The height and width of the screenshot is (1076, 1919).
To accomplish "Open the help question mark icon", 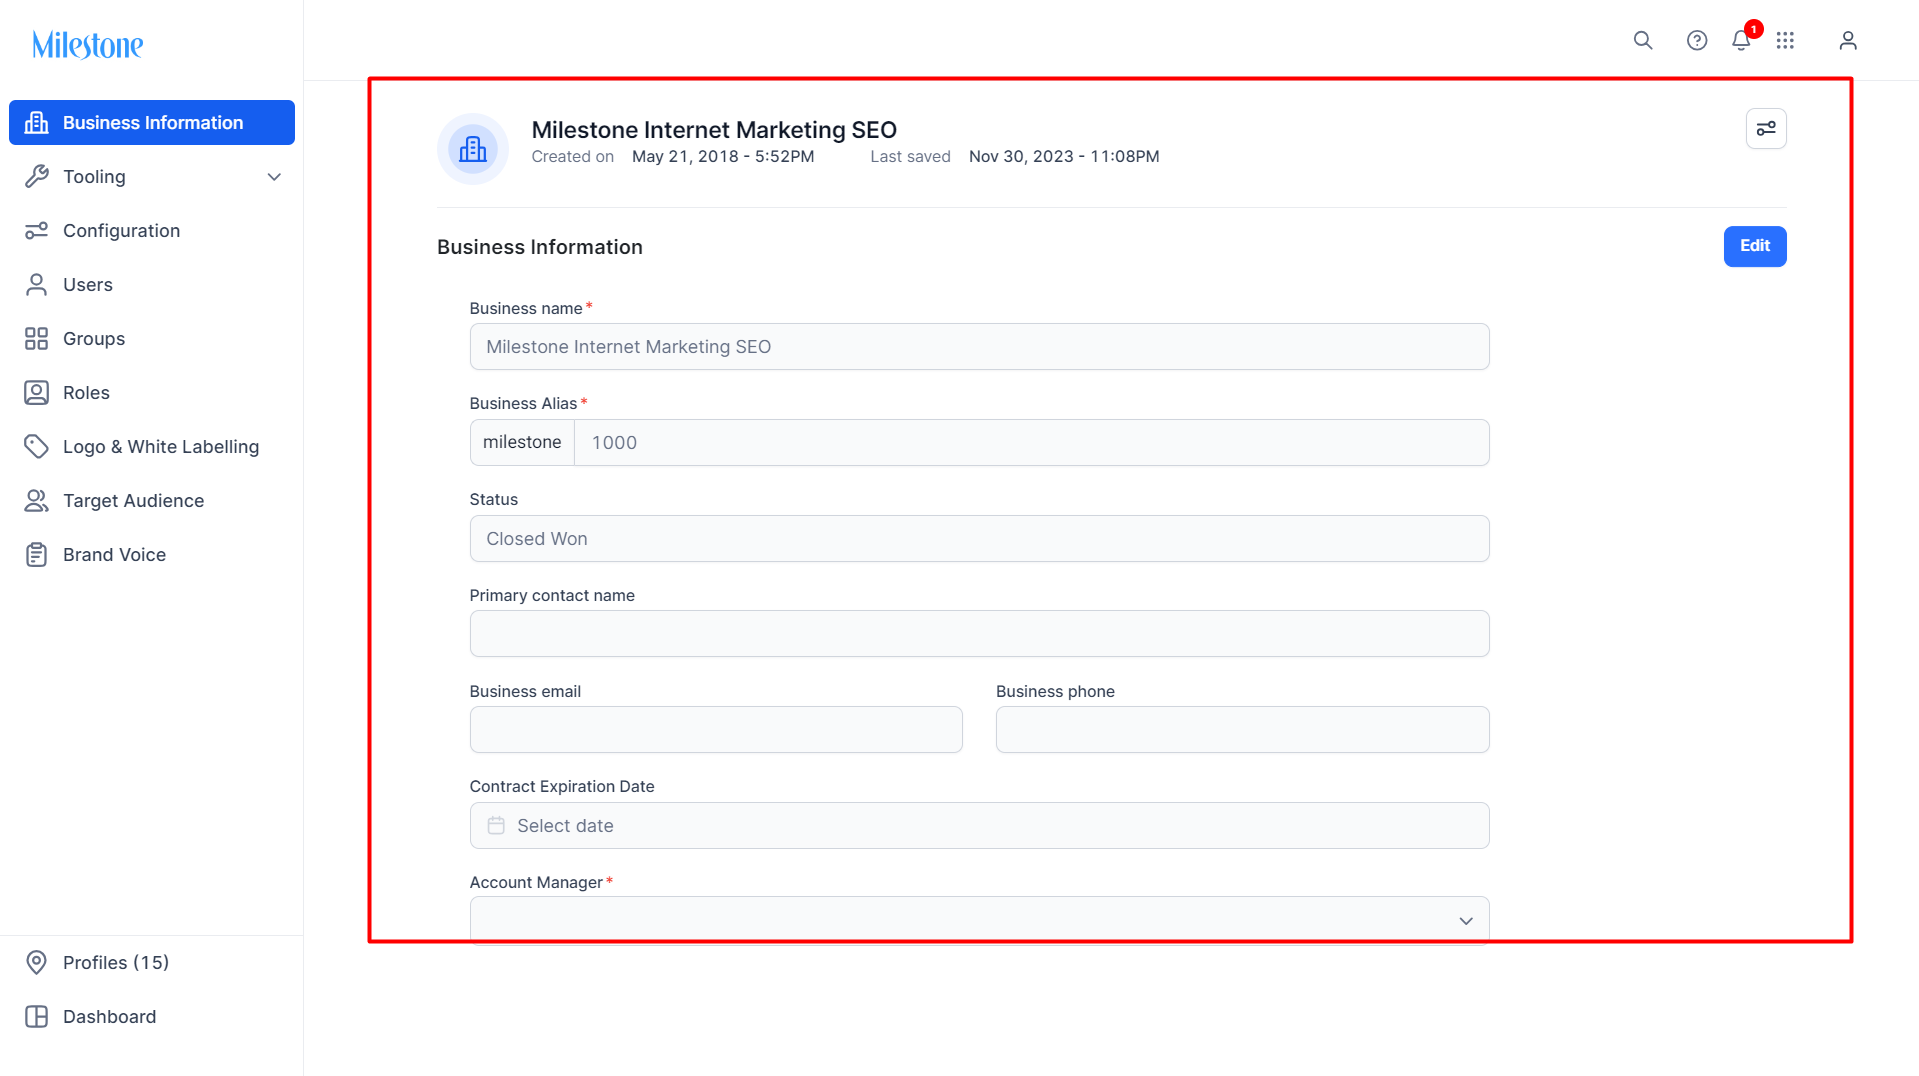I will [1697, 40].
